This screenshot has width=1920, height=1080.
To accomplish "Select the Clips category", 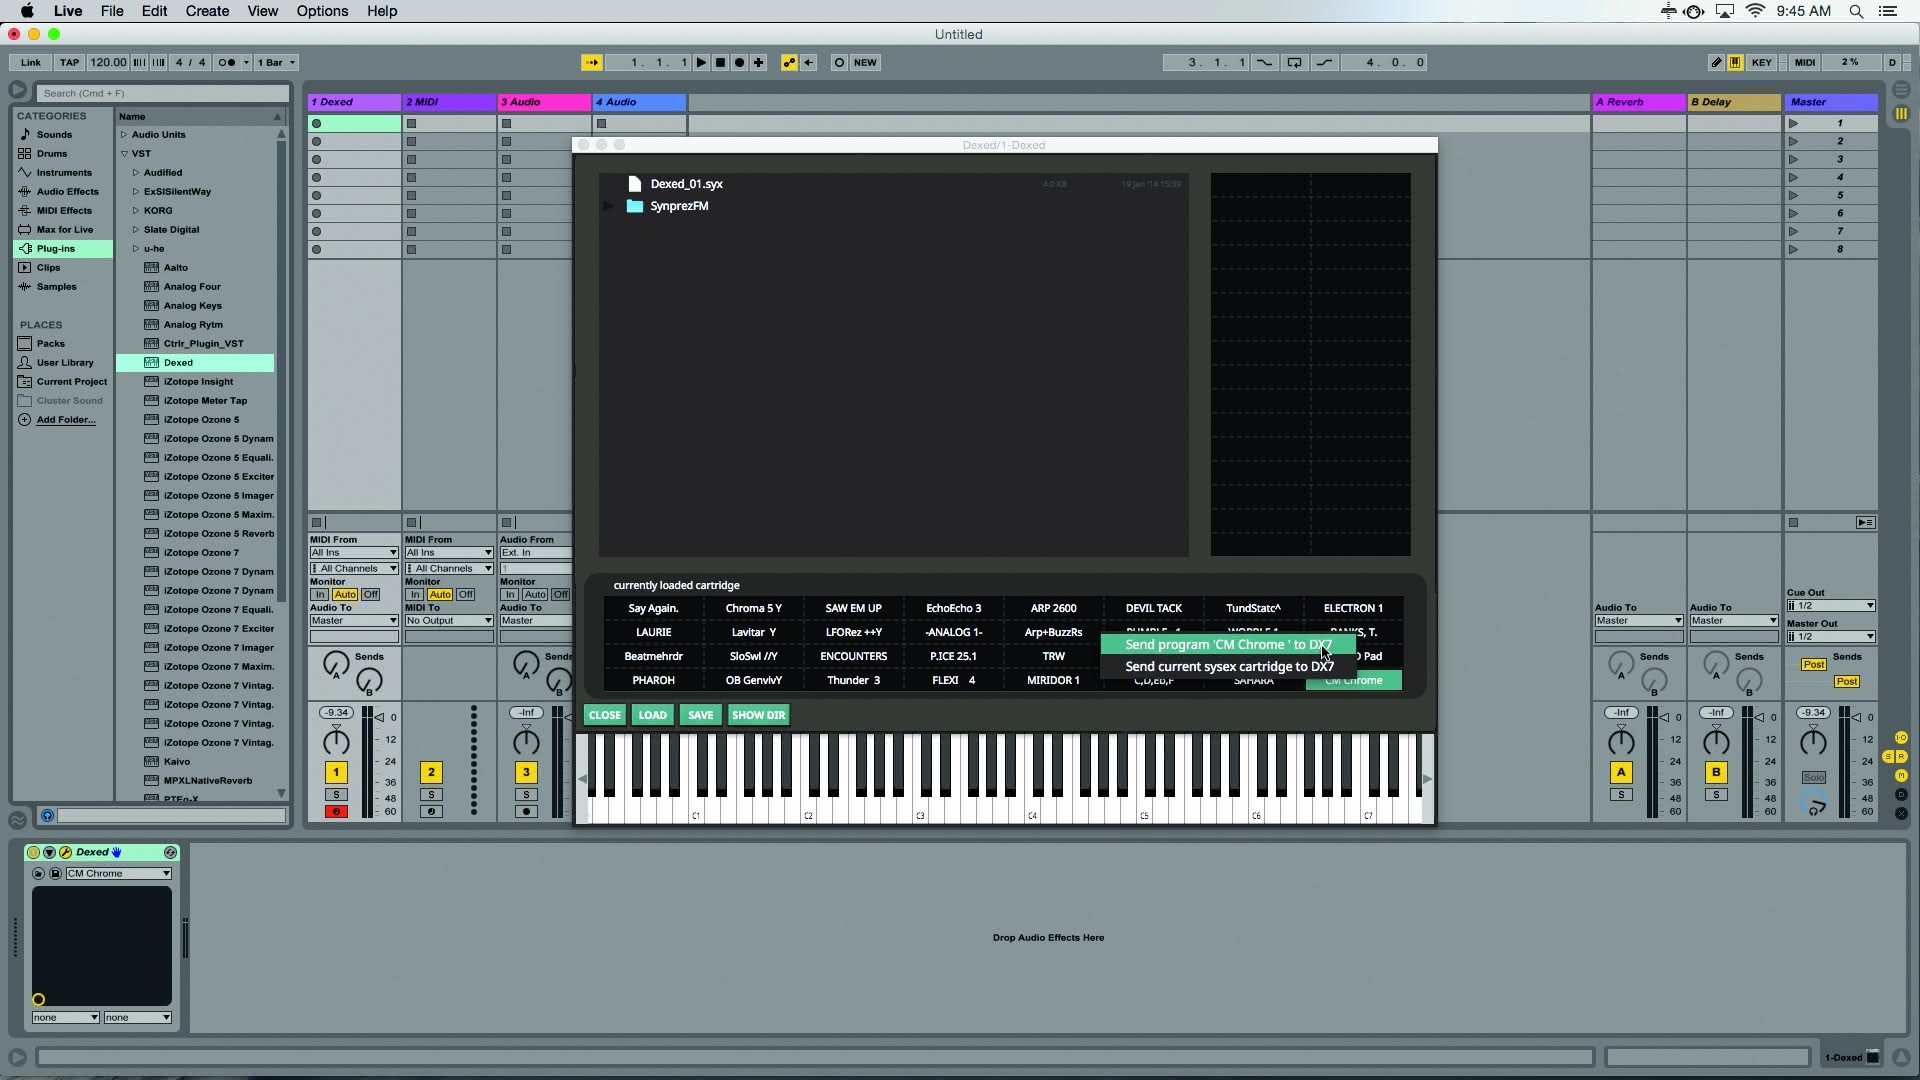I will coord(48,267).
